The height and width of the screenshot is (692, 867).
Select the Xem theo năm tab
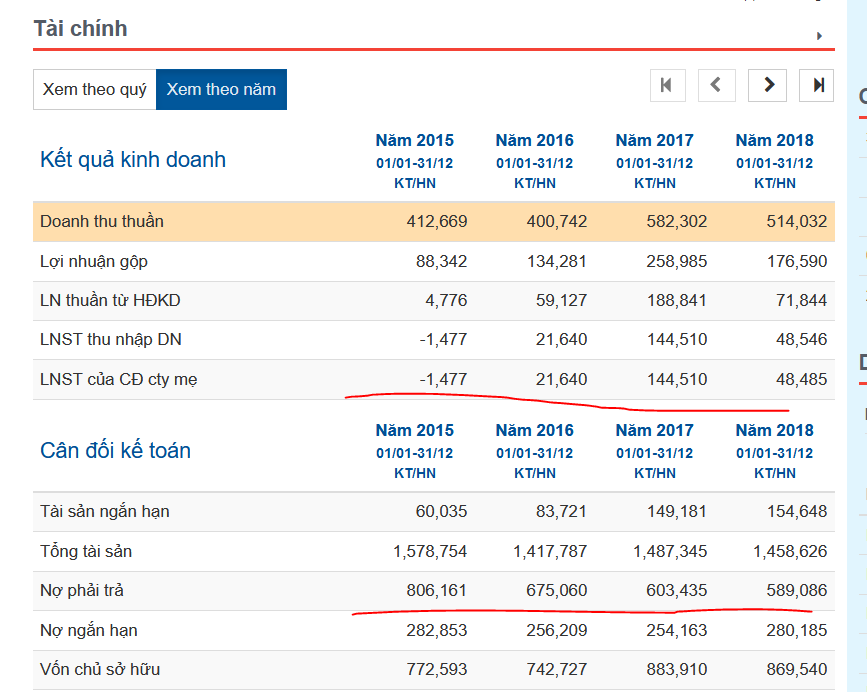point(221,90)
